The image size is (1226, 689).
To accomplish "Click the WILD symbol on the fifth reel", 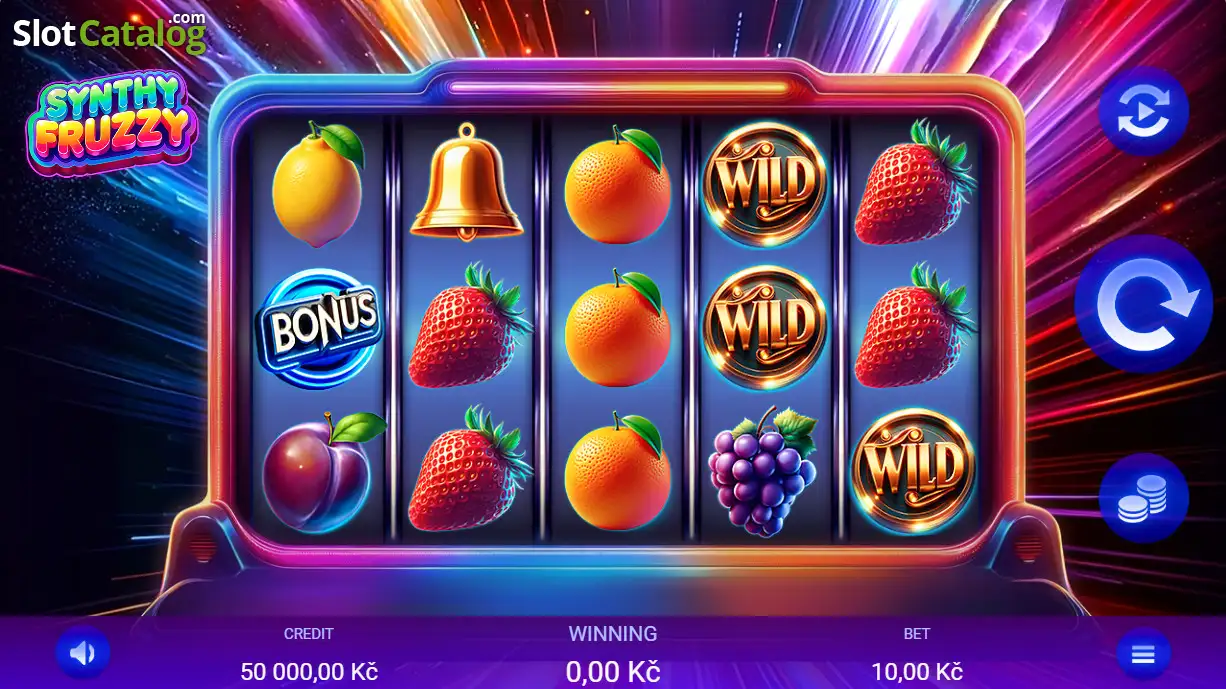I will click(912, 469).
